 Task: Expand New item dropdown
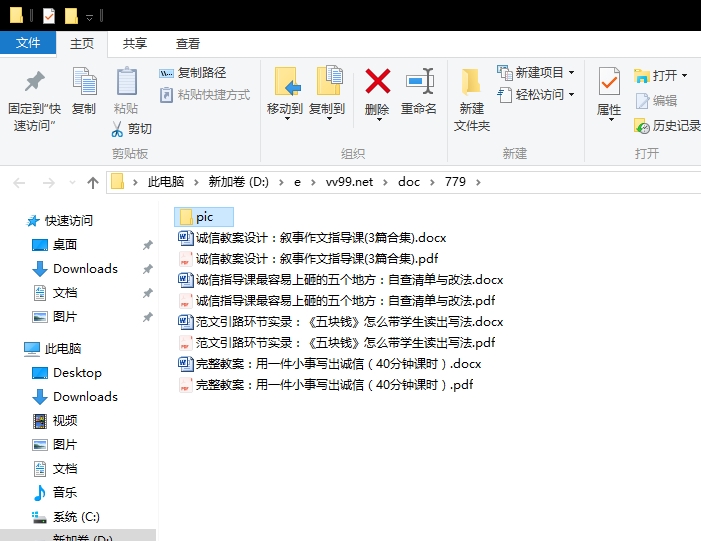(x=571, y=72)
